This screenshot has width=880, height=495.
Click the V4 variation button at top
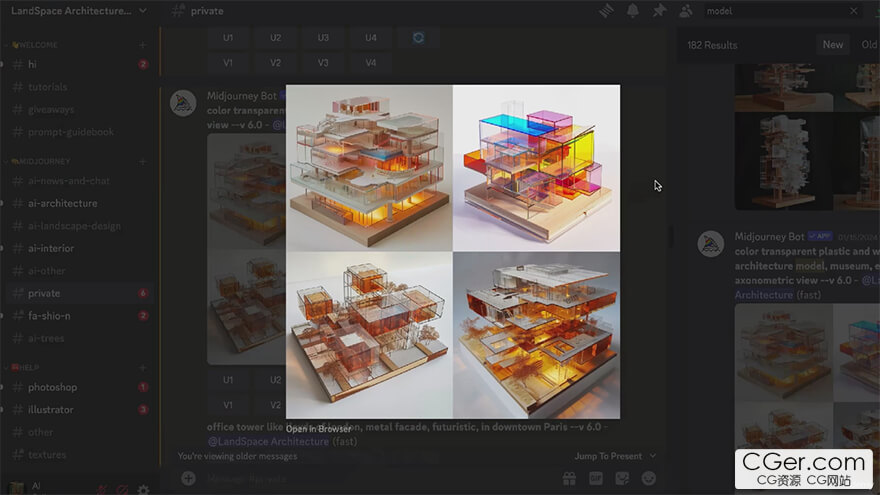point(371,63)
